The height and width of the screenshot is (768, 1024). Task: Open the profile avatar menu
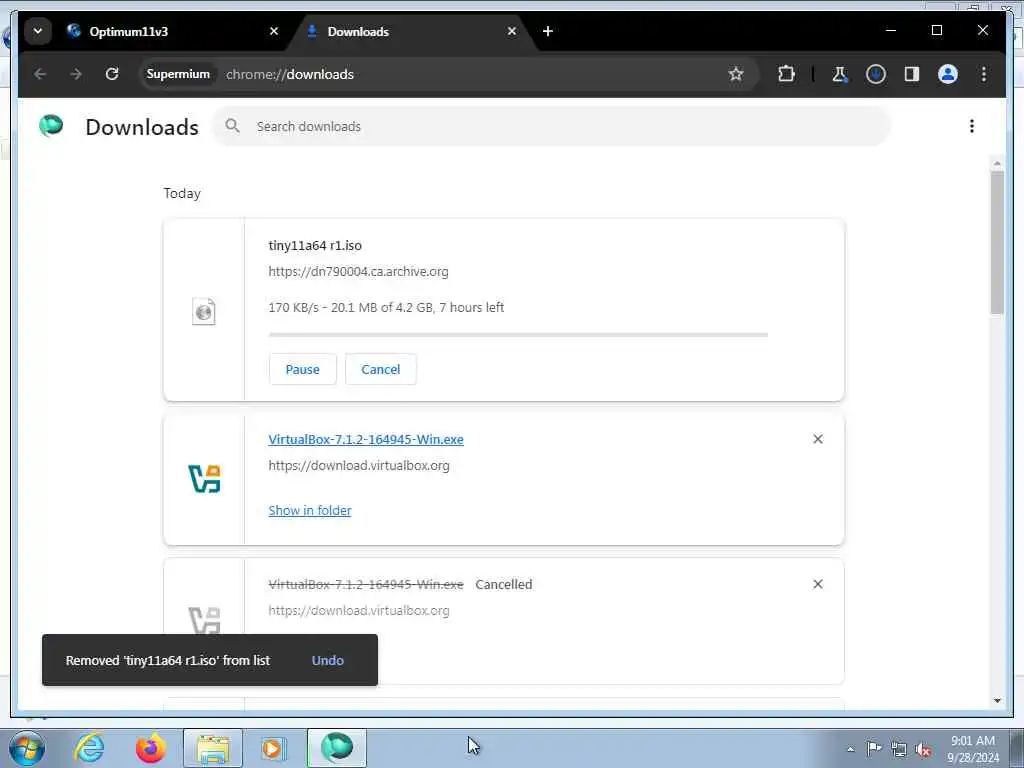(948, 74)
